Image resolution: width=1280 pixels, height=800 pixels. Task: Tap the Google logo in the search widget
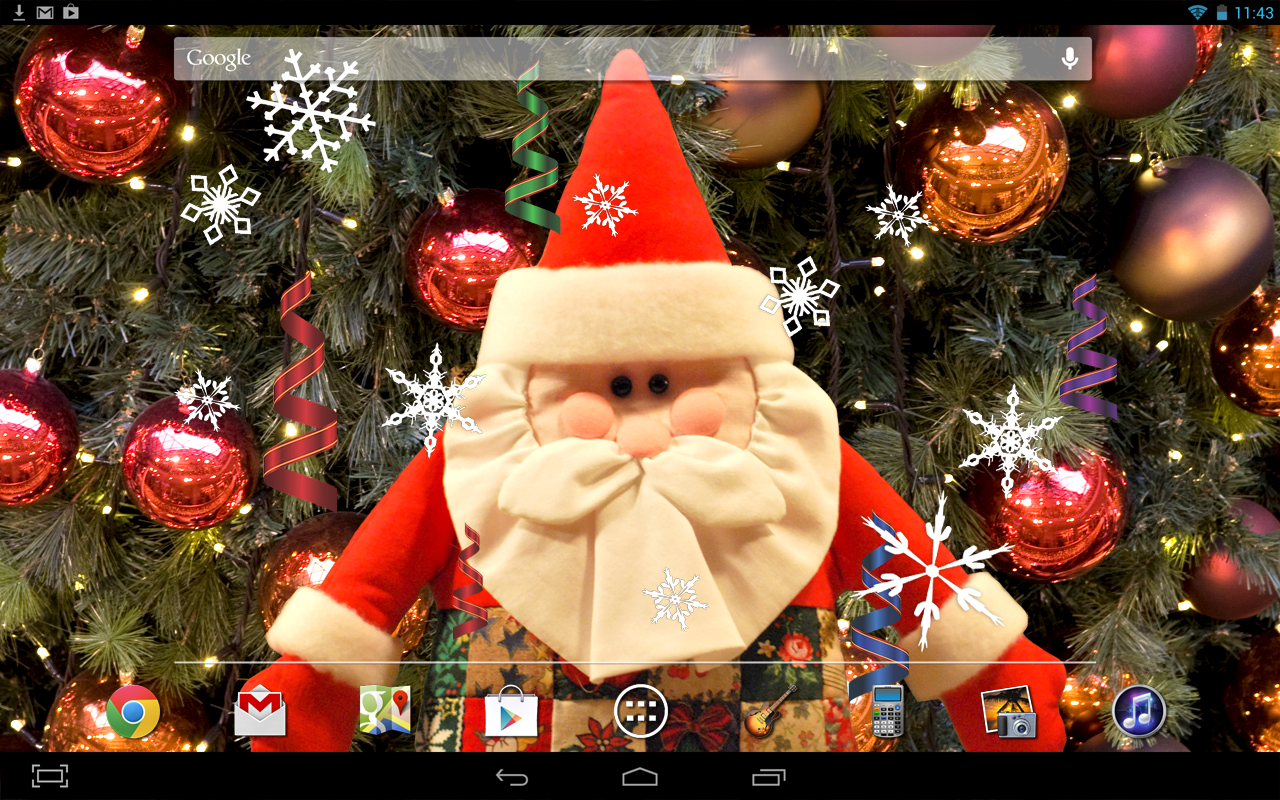218,59
